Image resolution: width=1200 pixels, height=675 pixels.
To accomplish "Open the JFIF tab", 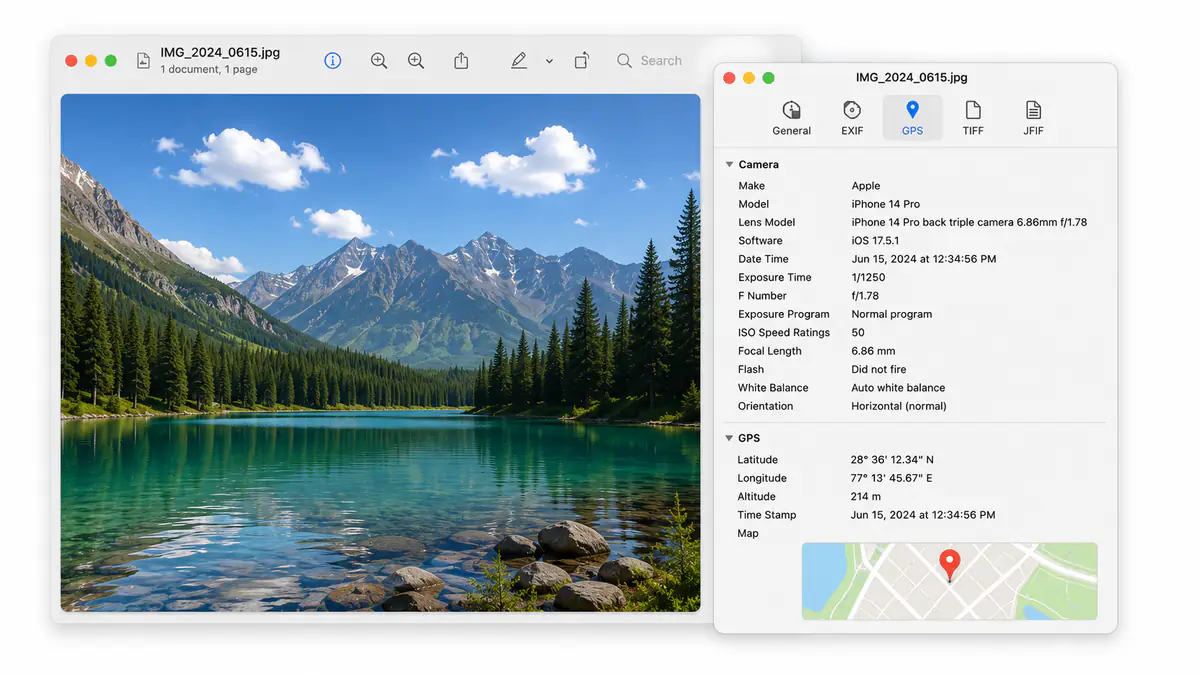I will tap(1033, 117).
